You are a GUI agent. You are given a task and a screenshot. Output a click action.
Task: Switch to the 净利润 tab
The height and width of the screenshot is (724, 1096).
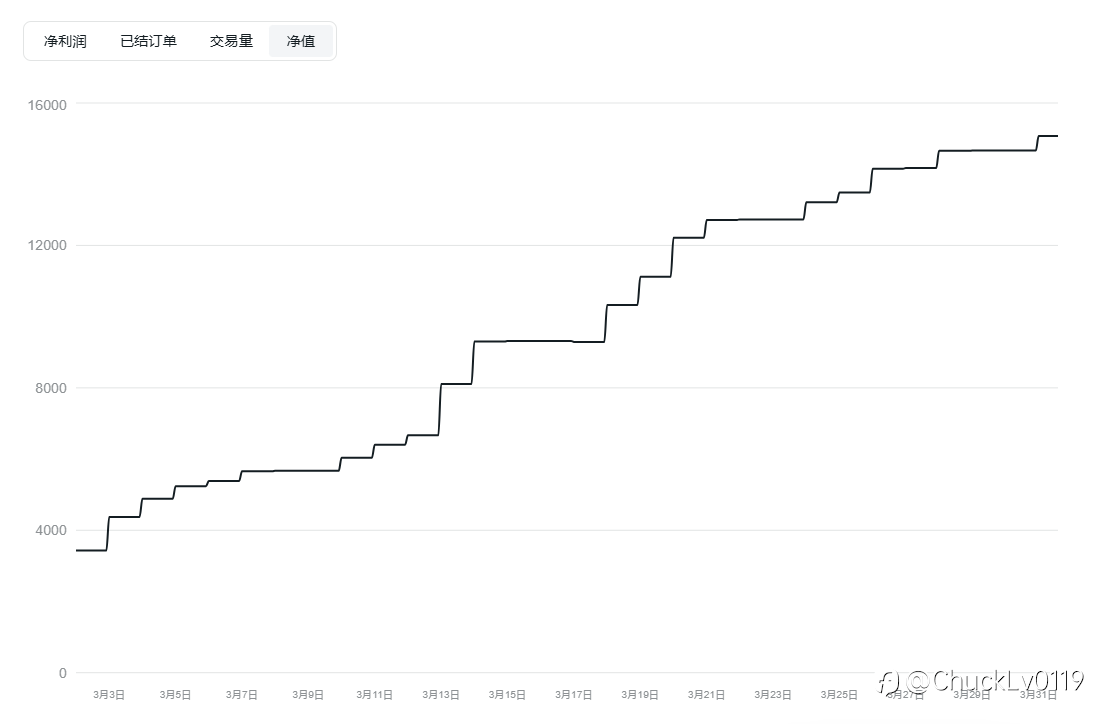pyautogui.click(x=65, y=41)
